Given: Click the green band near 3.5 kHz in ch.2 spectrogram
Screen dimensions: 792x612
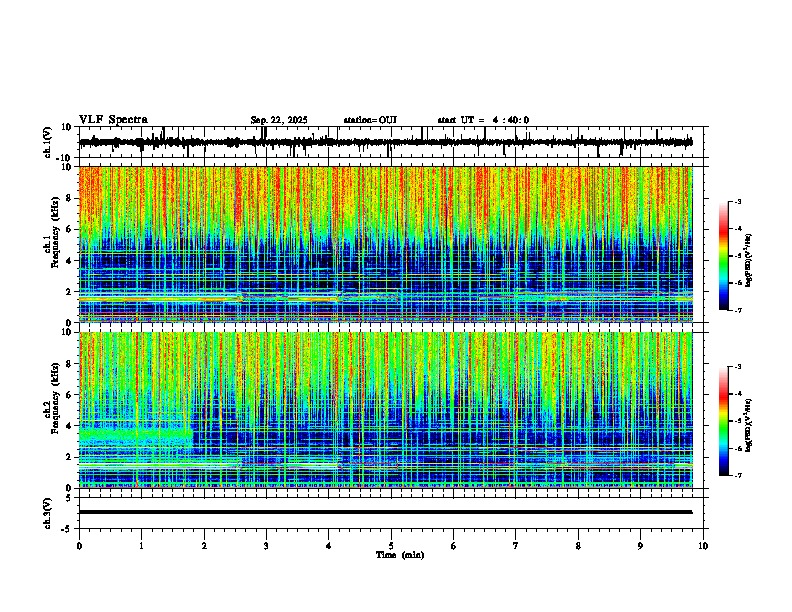Looking at the screenshot, I should (x=135, y=434).
